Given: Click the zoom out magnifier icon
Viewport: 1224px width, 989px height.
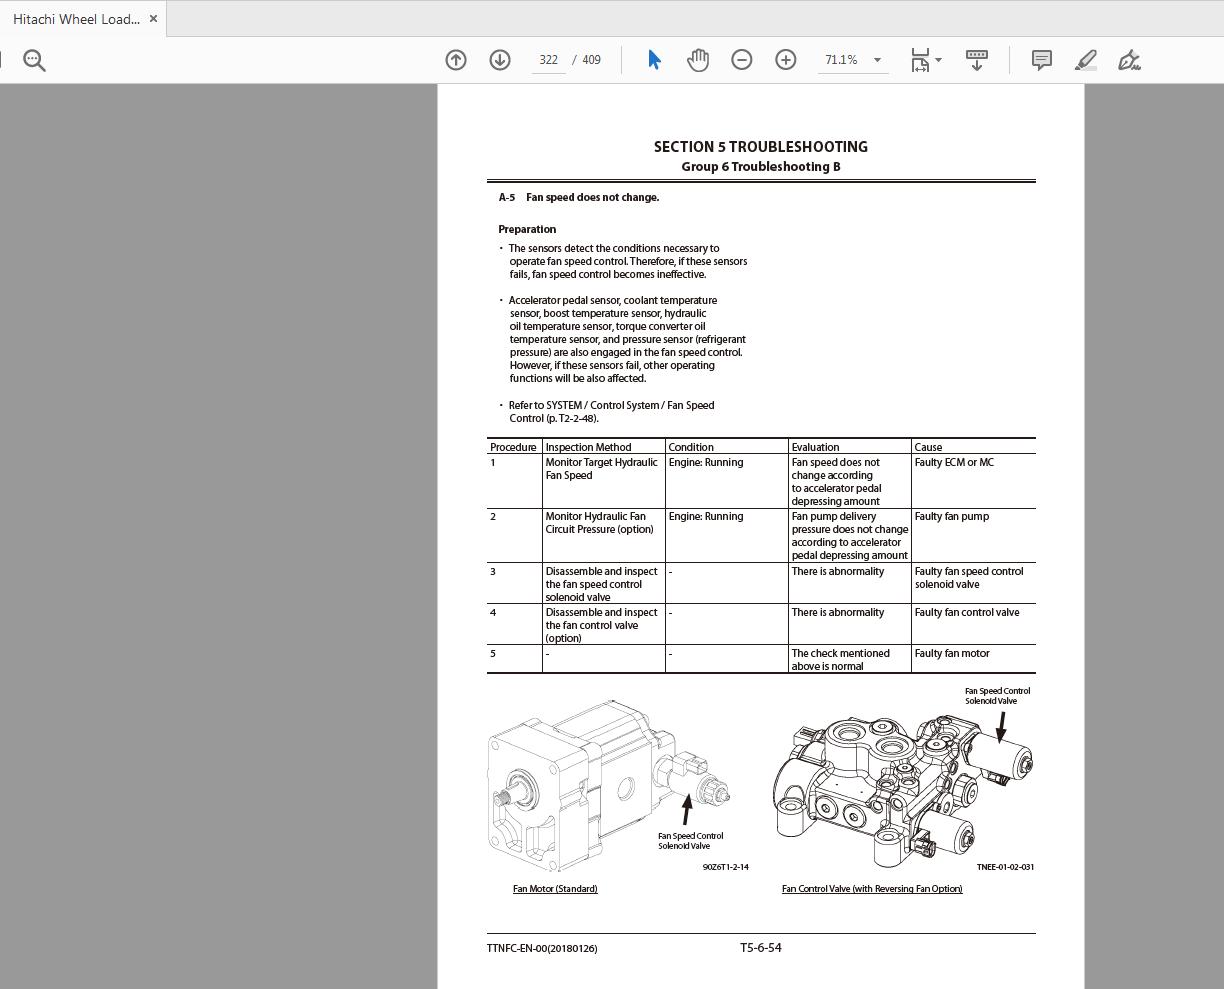Looking at the screenshot, I should 34,60.
